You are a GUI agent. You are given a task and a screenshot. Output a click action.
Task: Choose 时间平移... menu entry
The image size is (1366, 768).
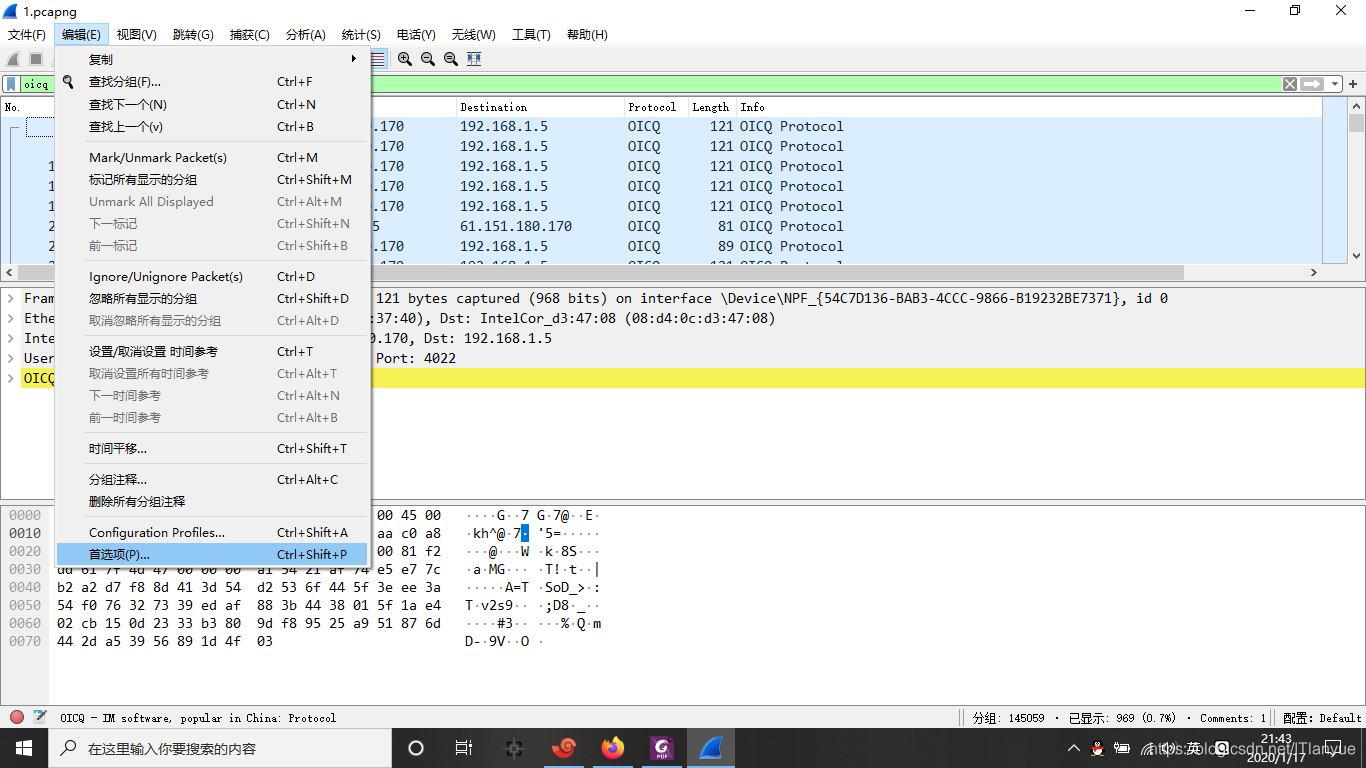[x=213, y=448]
